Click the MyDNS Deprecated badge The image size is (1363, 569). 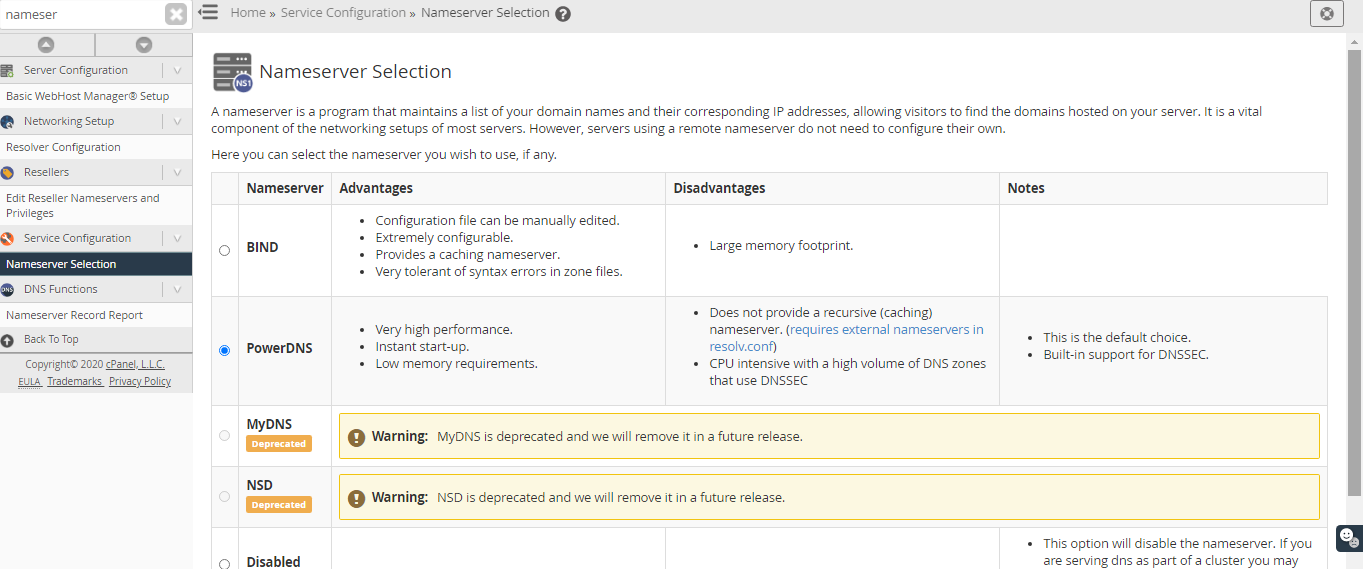click(x=279, y=444)
